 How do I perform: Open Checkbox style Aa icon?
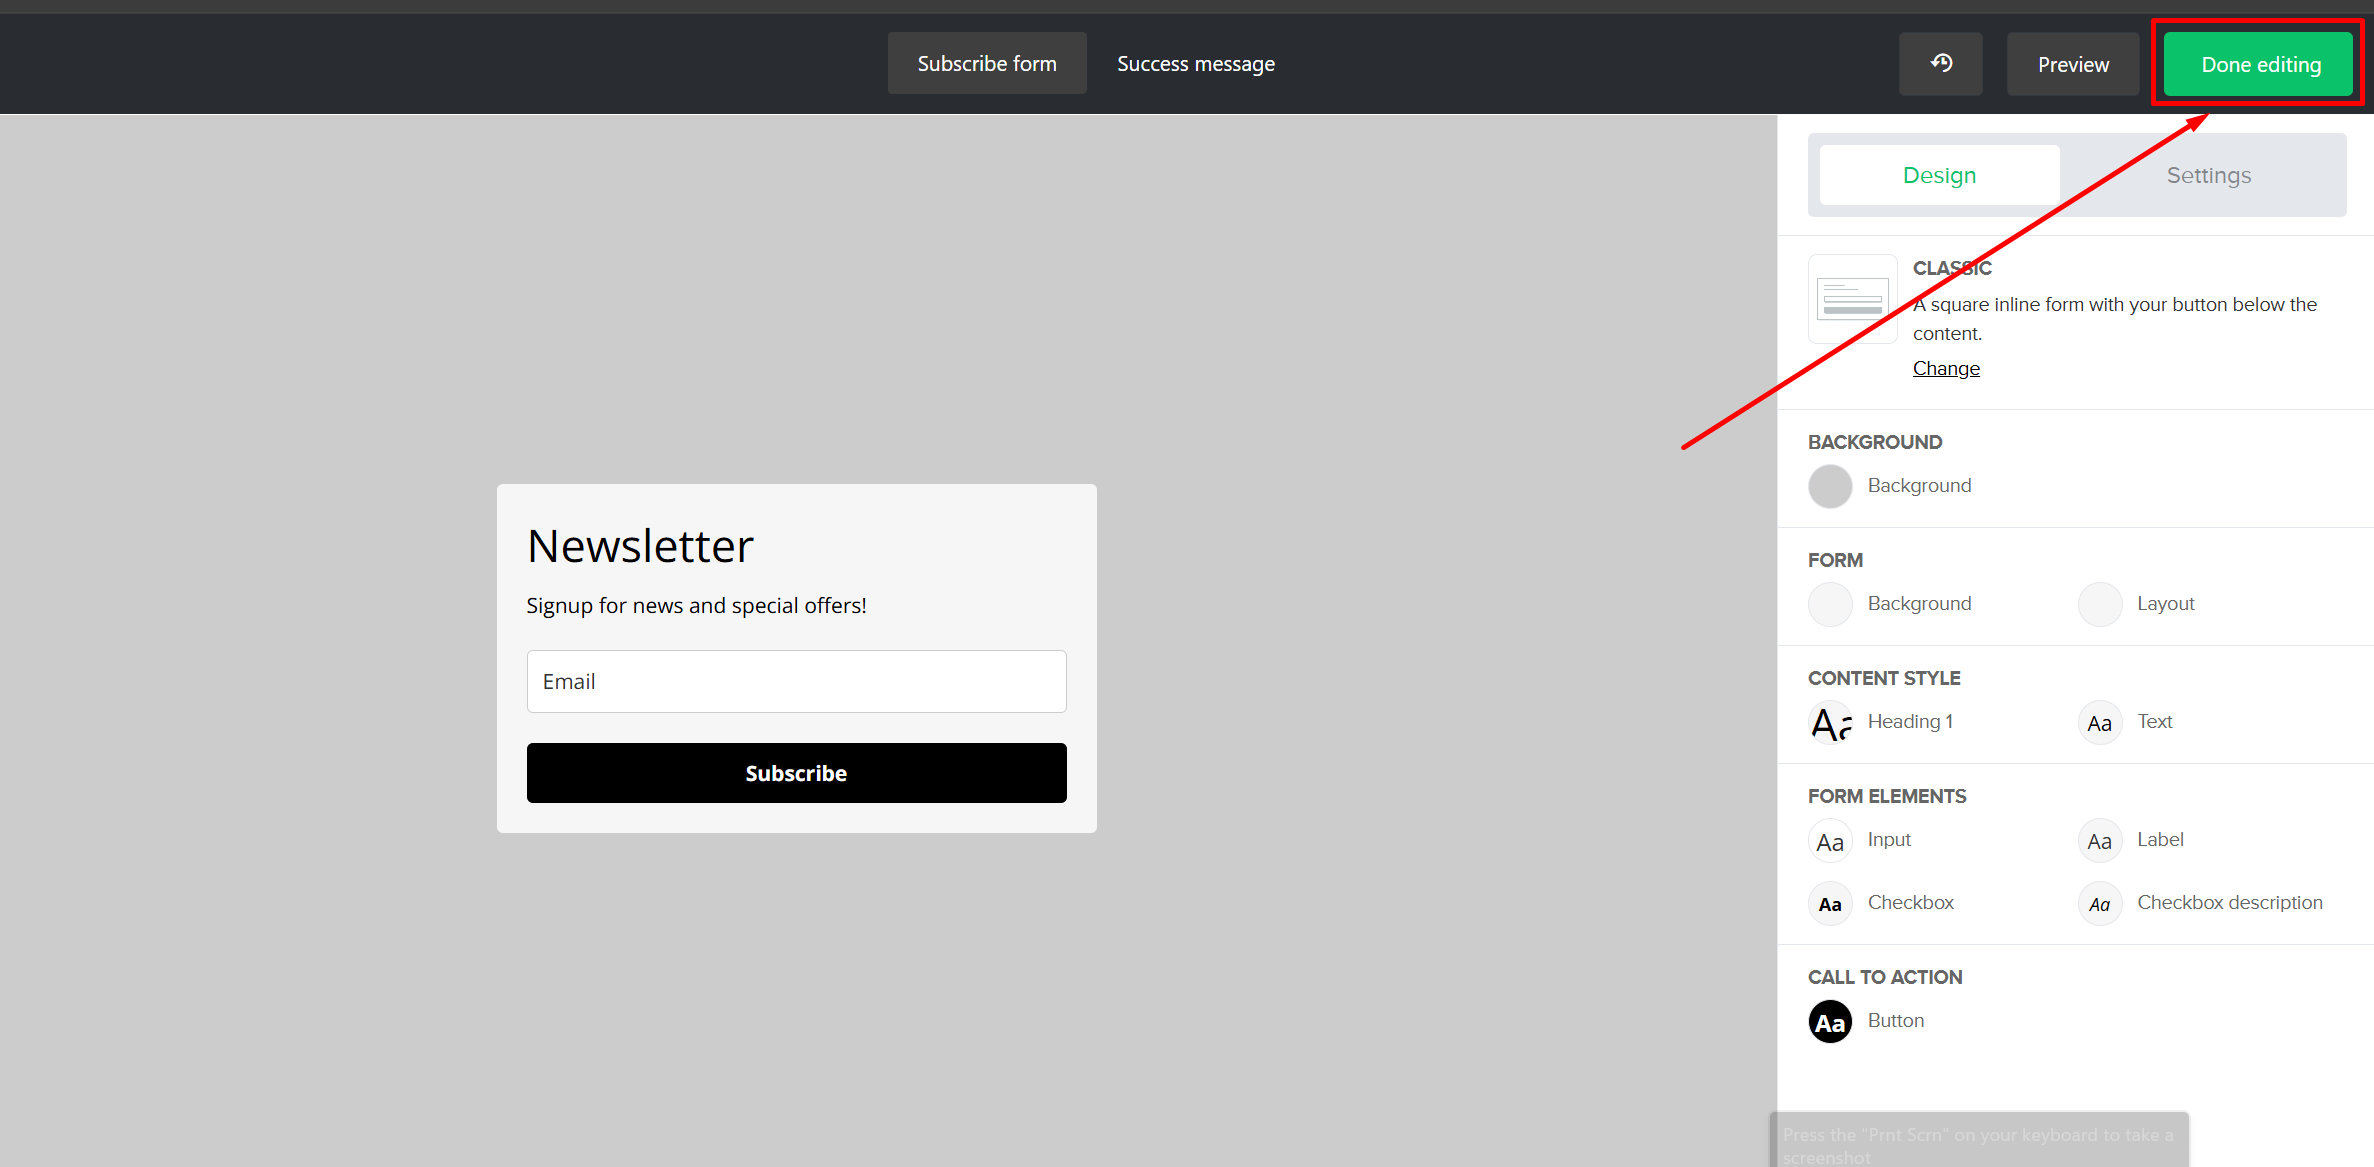click(1830, 904)
